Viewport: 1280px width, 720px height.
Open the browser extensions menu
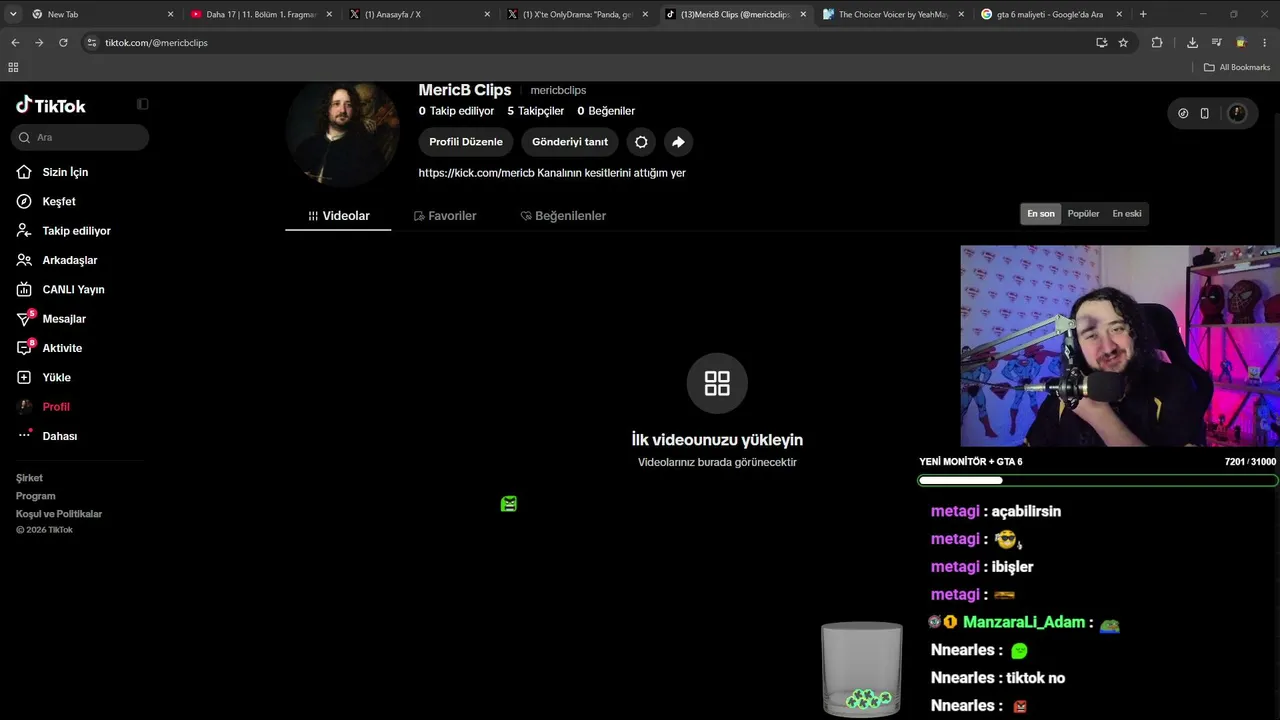point(1157,43)
